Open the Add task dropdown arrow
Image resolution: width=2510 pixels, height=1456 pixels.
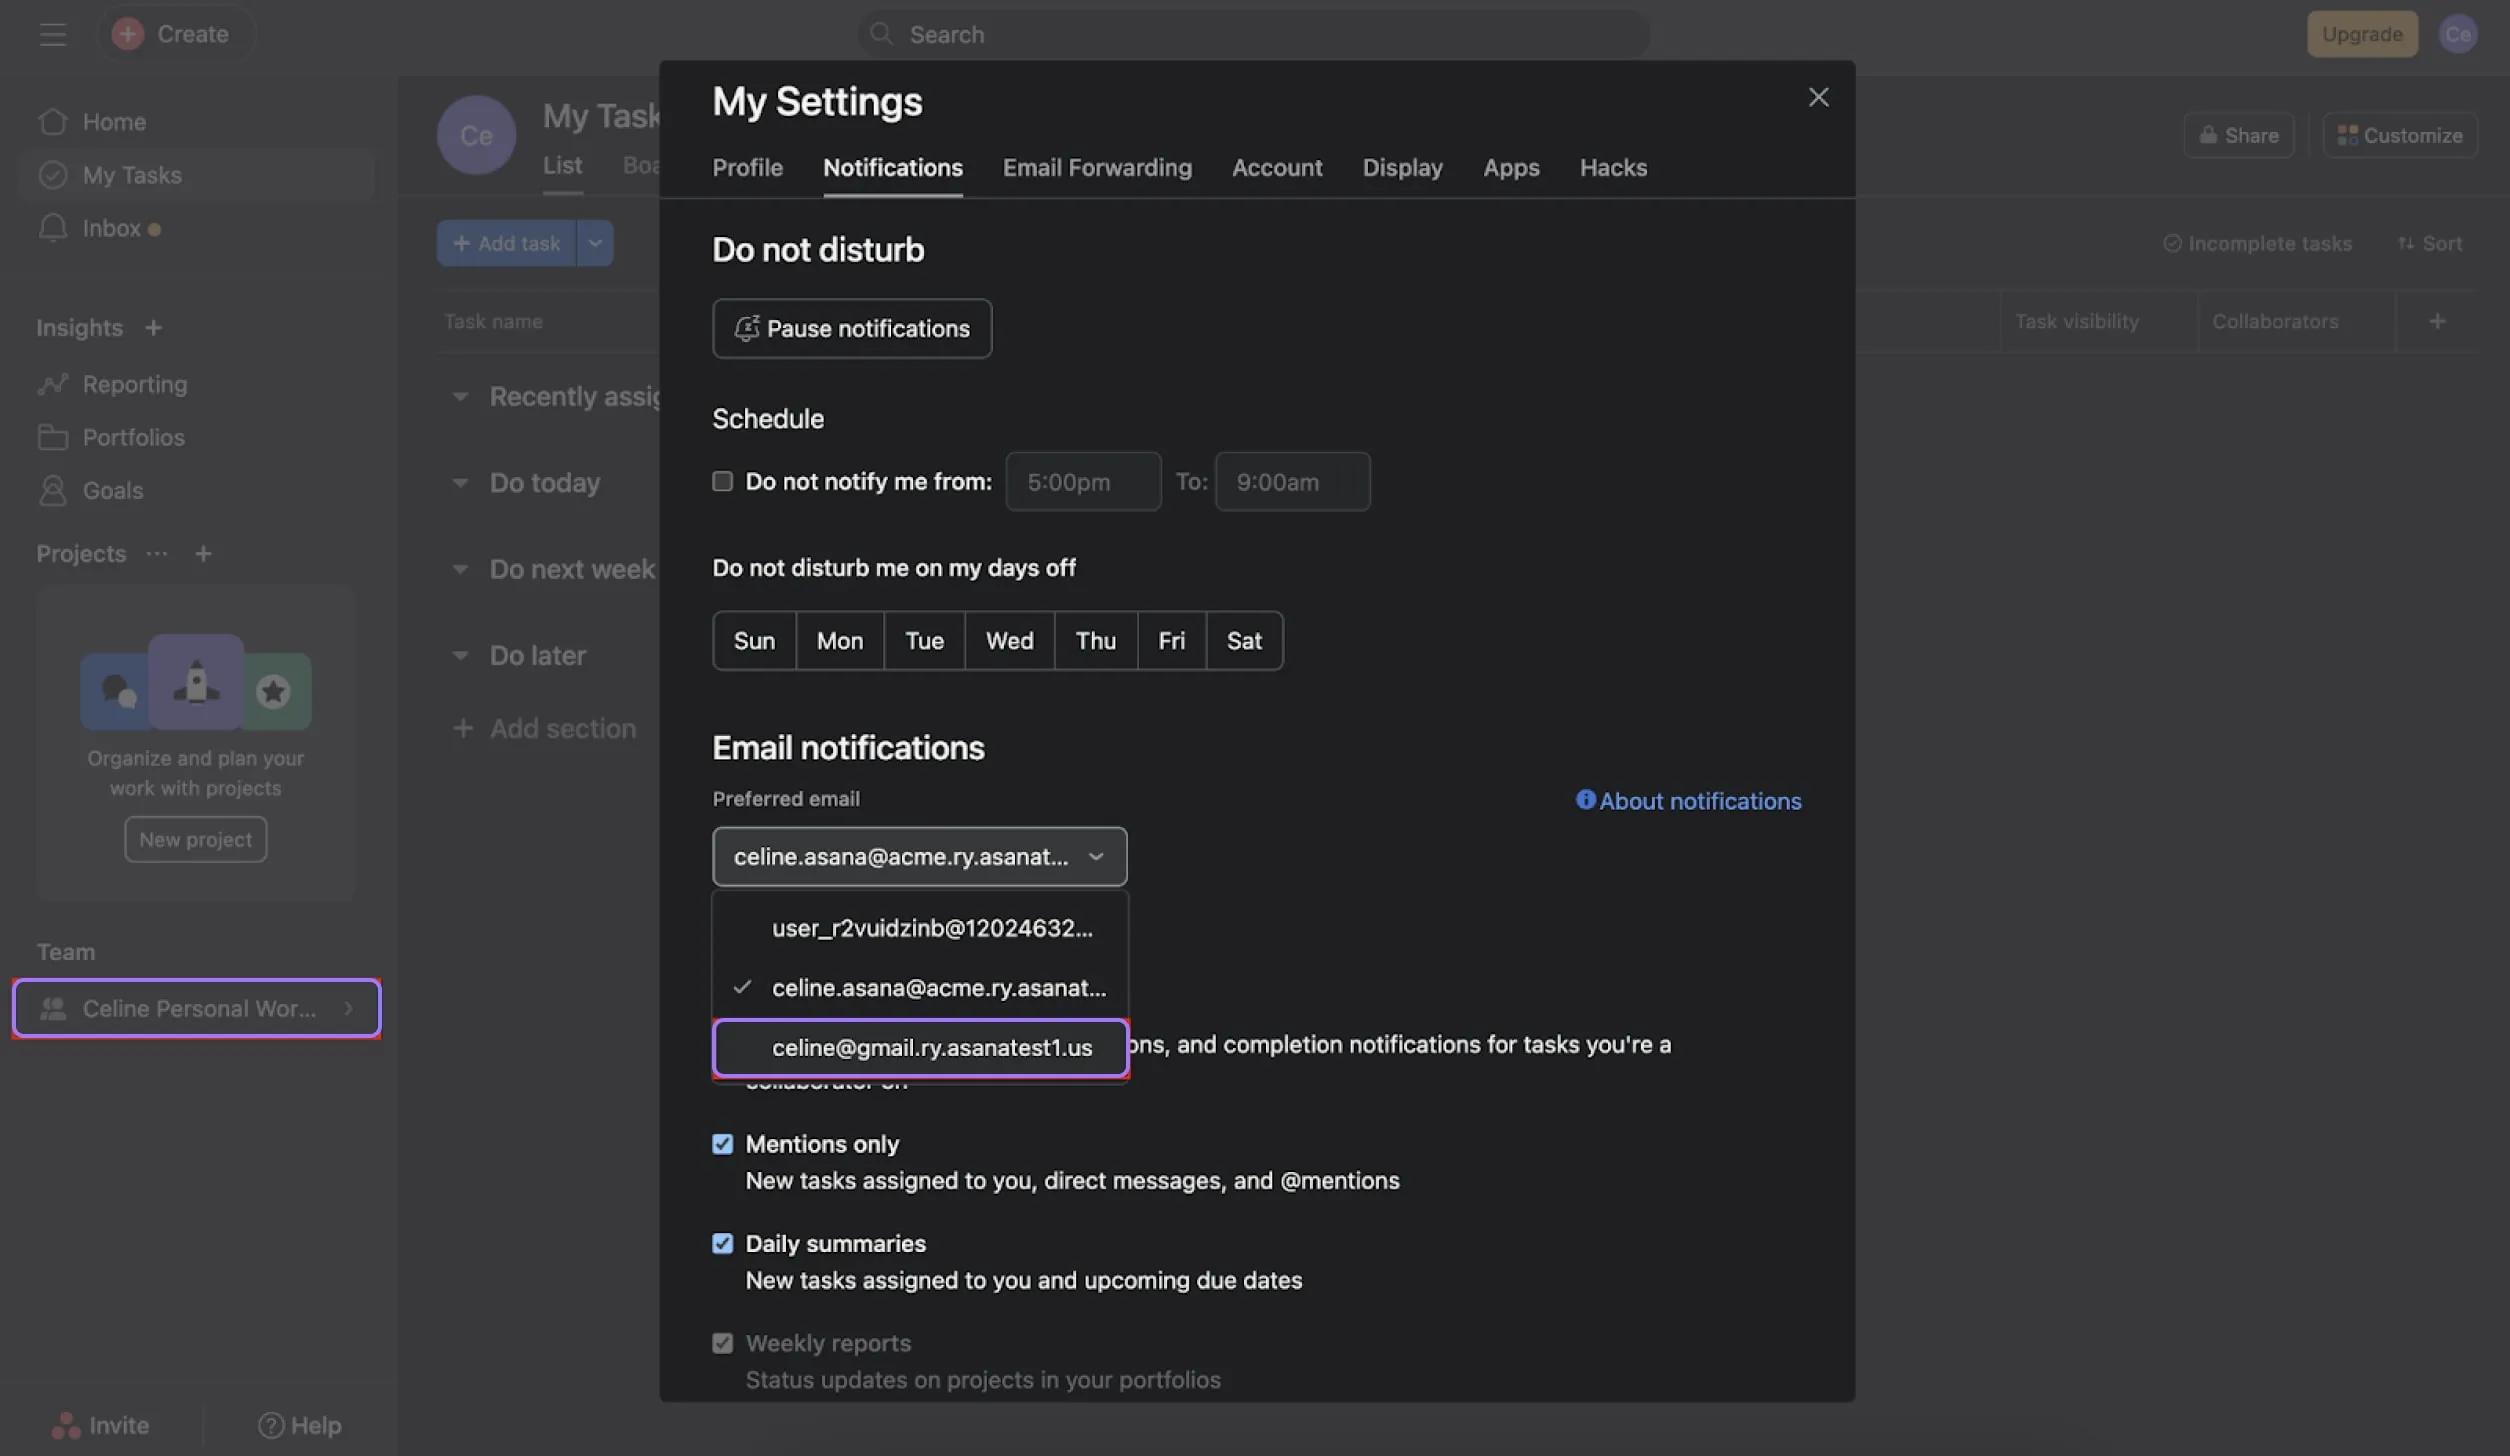tap(595, 242)
